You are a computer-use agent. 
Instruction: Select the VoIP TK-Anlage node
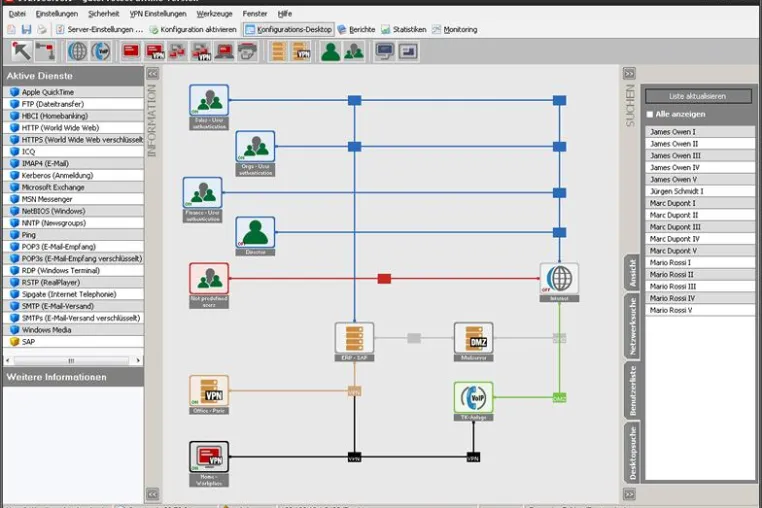[x=473, y=398]
